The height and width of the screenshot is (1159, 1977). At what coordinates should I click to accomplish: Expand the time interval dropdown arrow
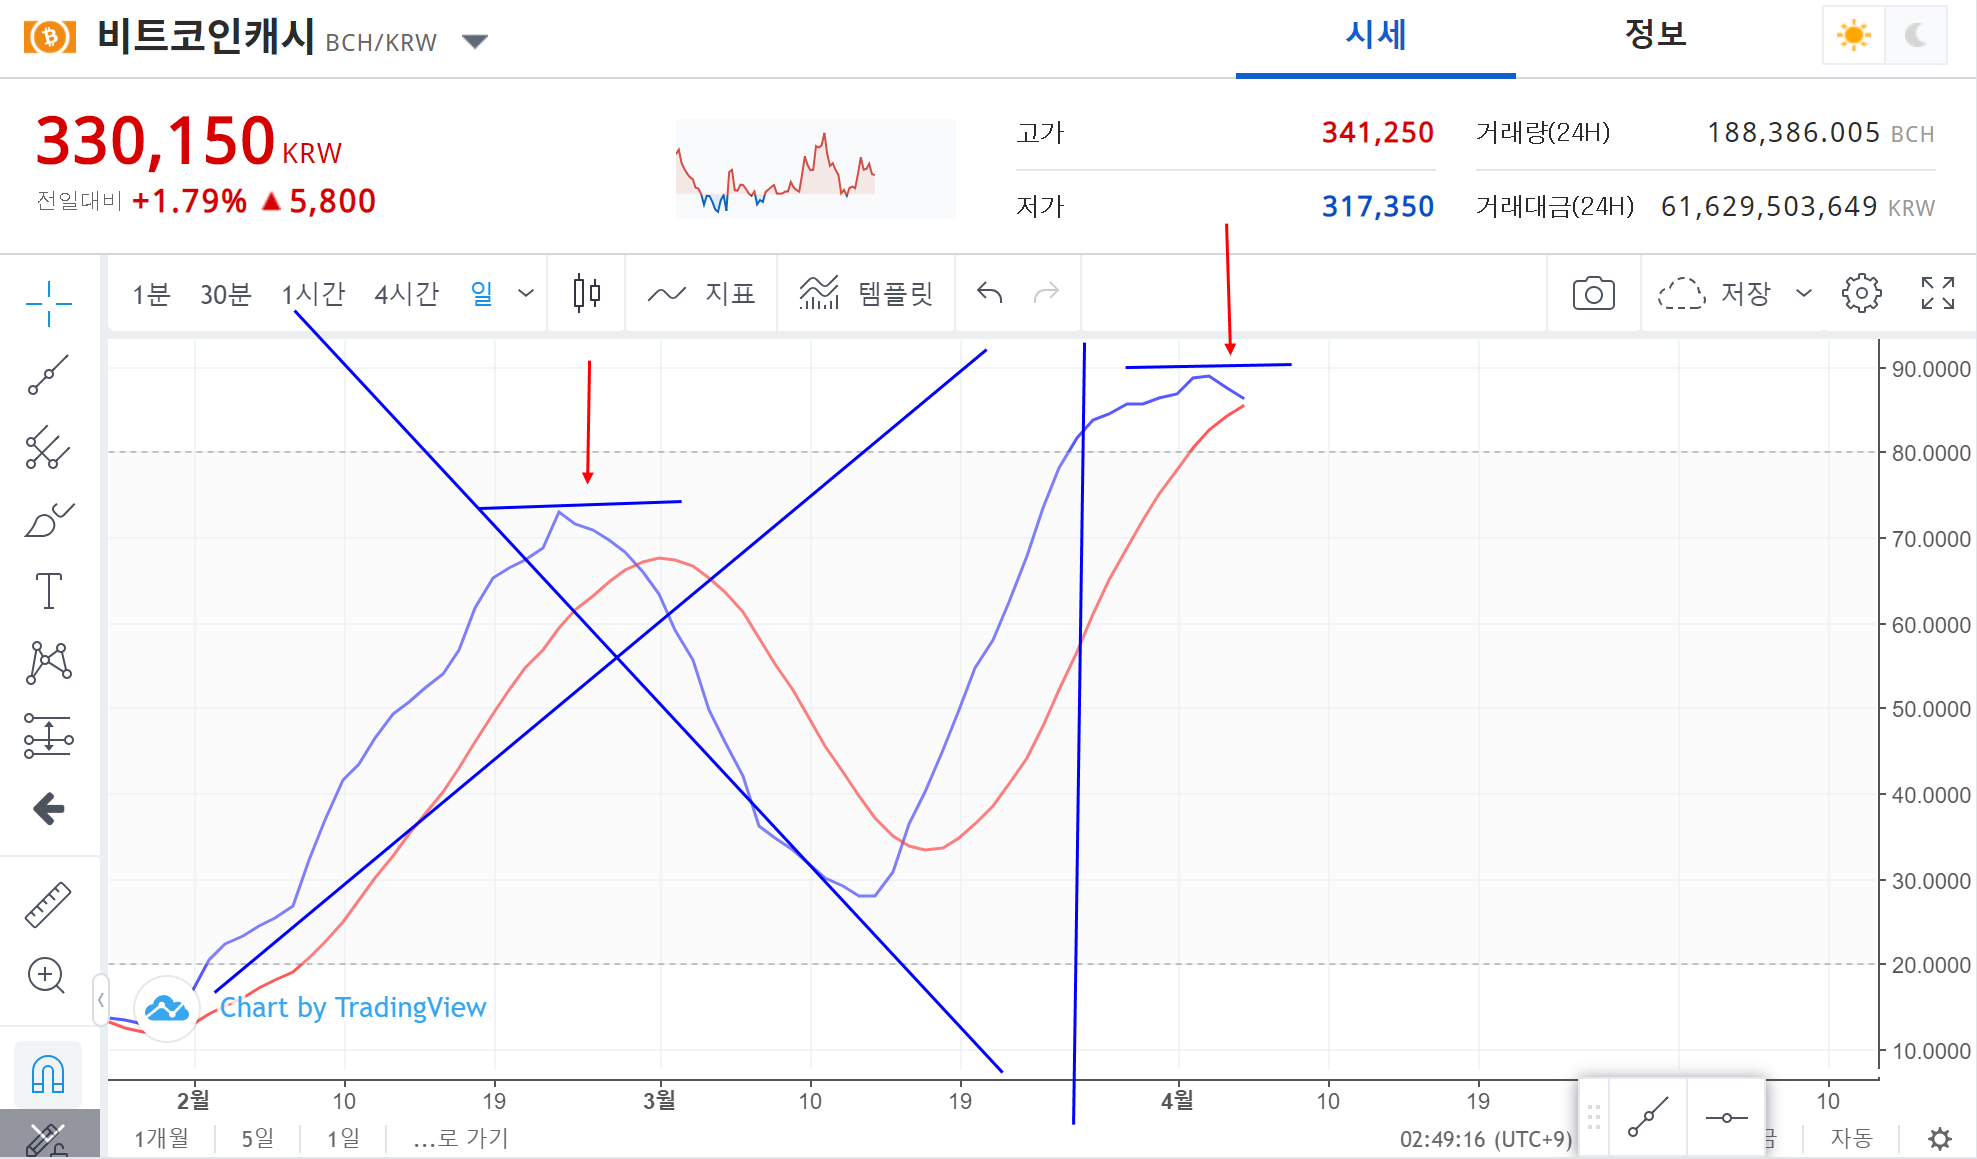[526, 293]
